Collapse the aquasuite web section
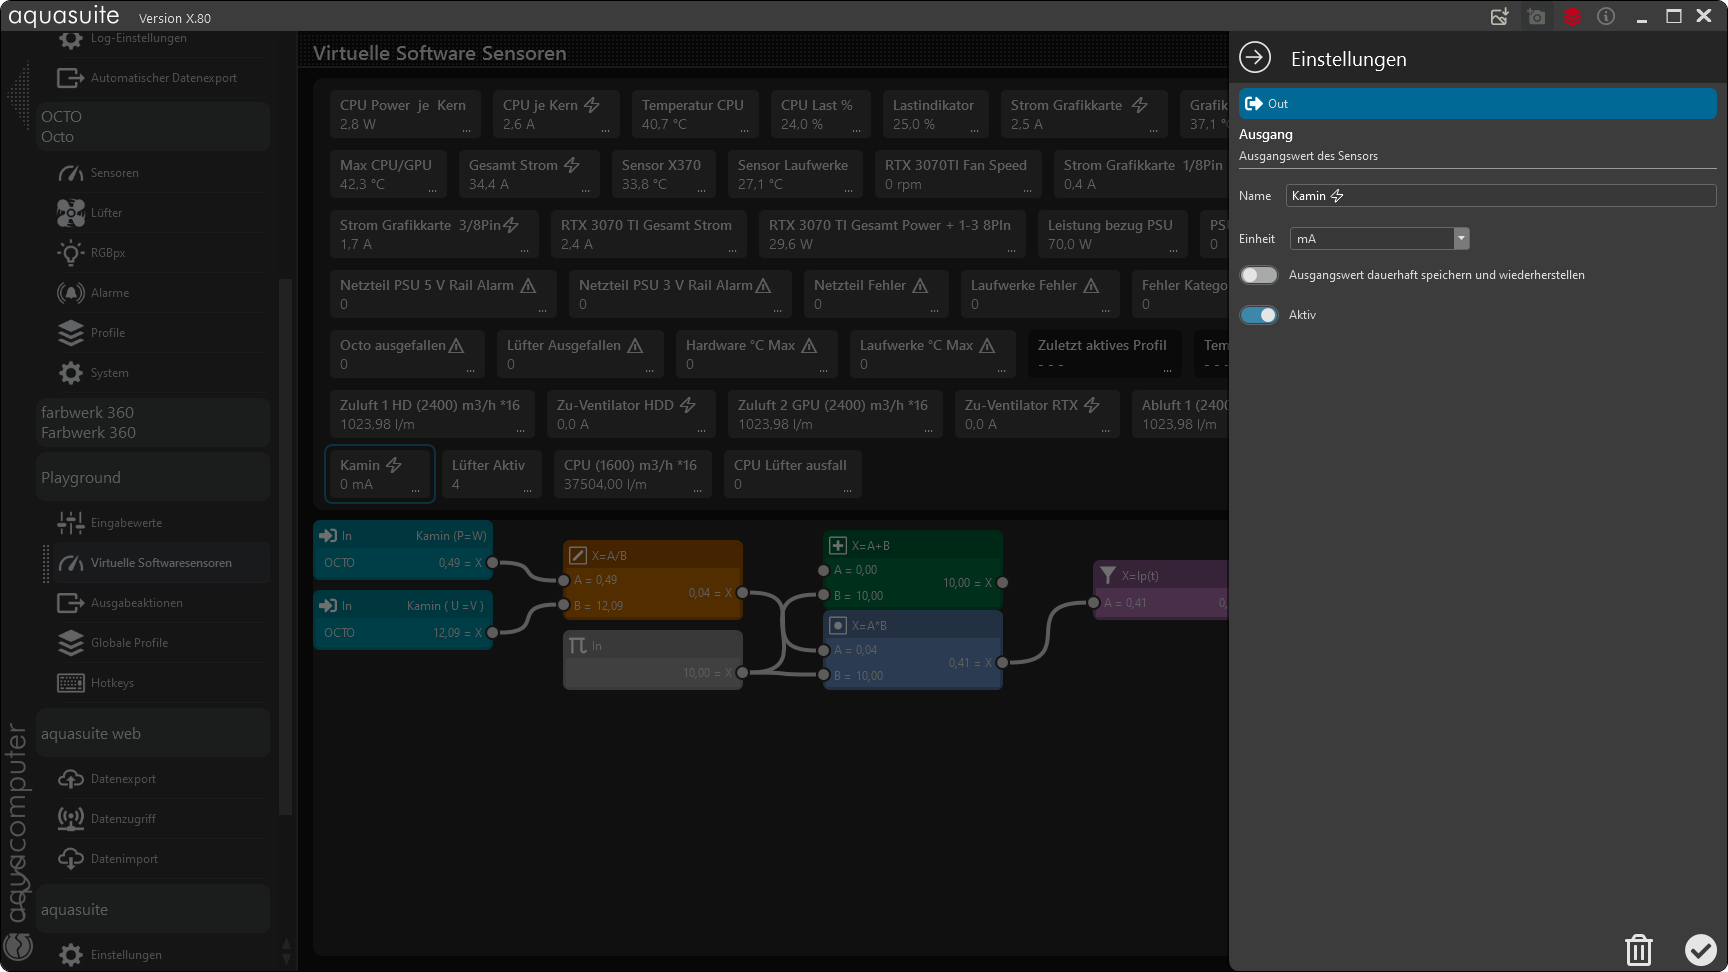The width and height of the screenshot is (1728, 972). click(152, 734)
